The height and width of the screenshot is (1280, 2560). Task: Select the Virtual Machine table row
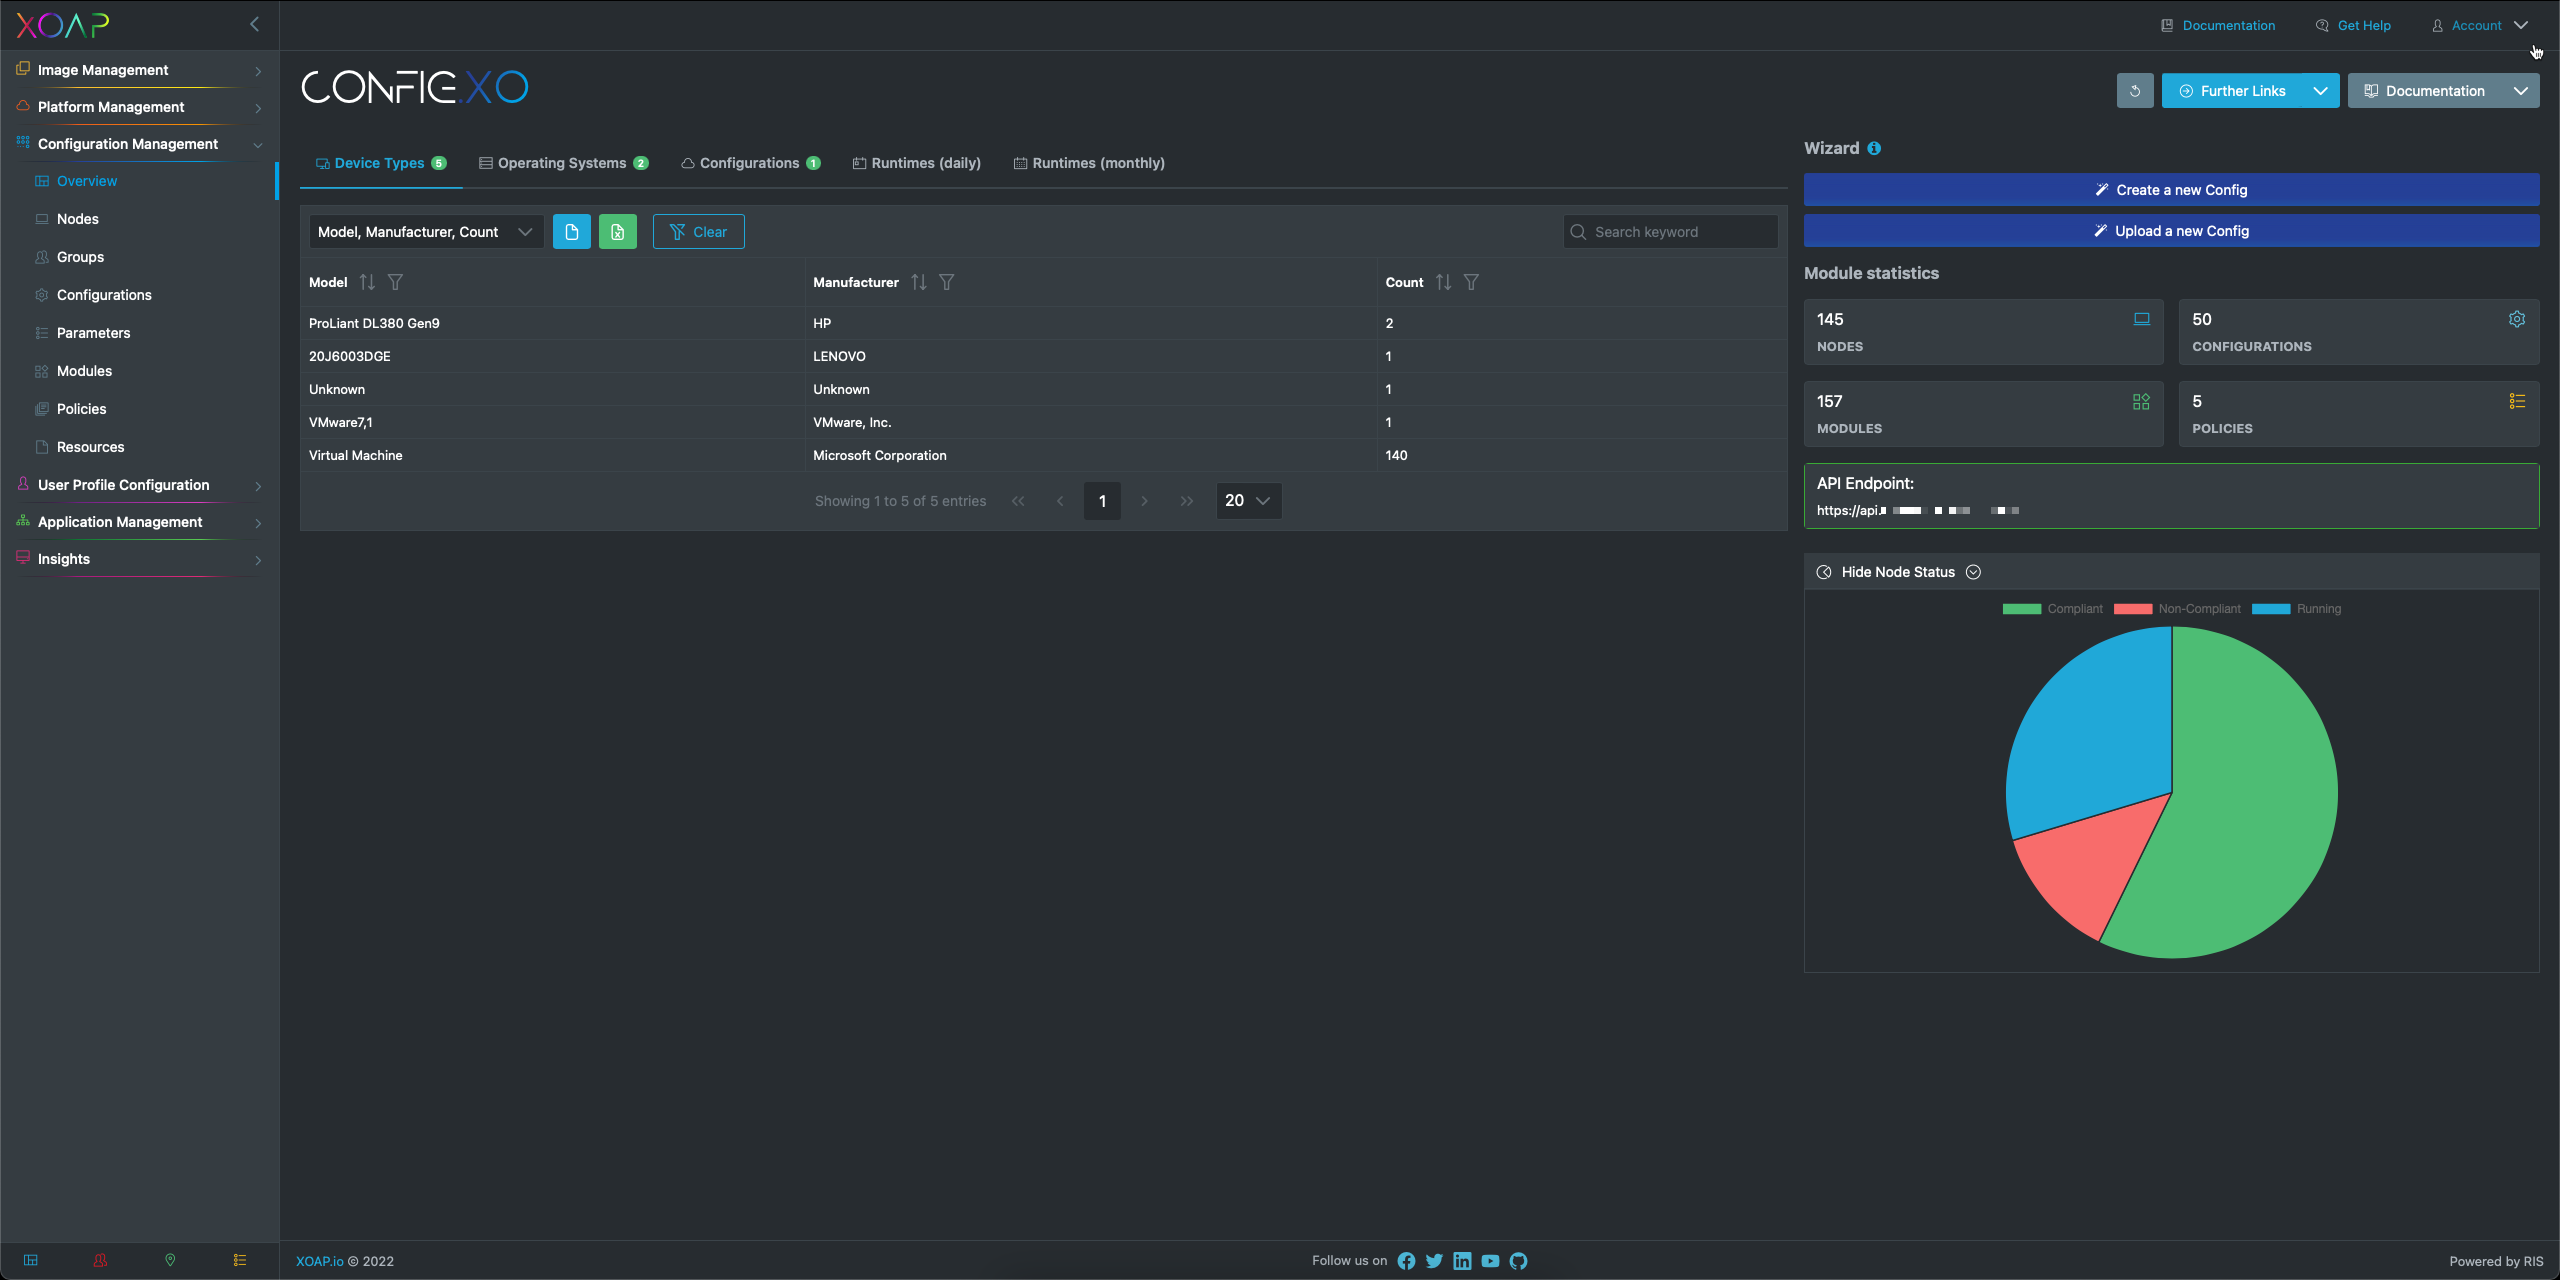1043,455
